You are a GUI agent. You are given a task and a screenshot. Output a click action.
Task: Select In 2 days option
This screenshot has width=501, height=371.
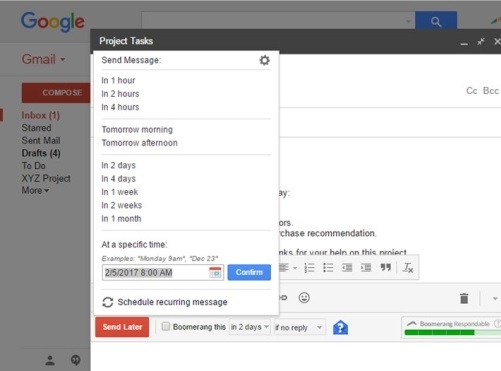(x=119, y=165)
